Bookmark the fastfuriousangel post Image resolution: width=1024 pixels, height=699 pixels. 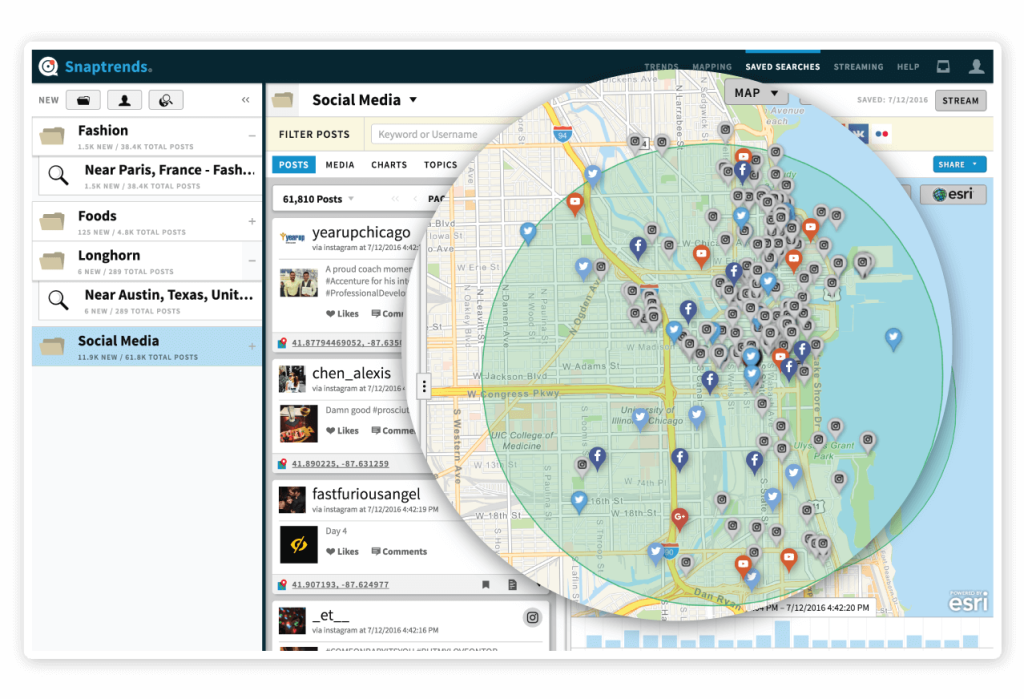486,584
